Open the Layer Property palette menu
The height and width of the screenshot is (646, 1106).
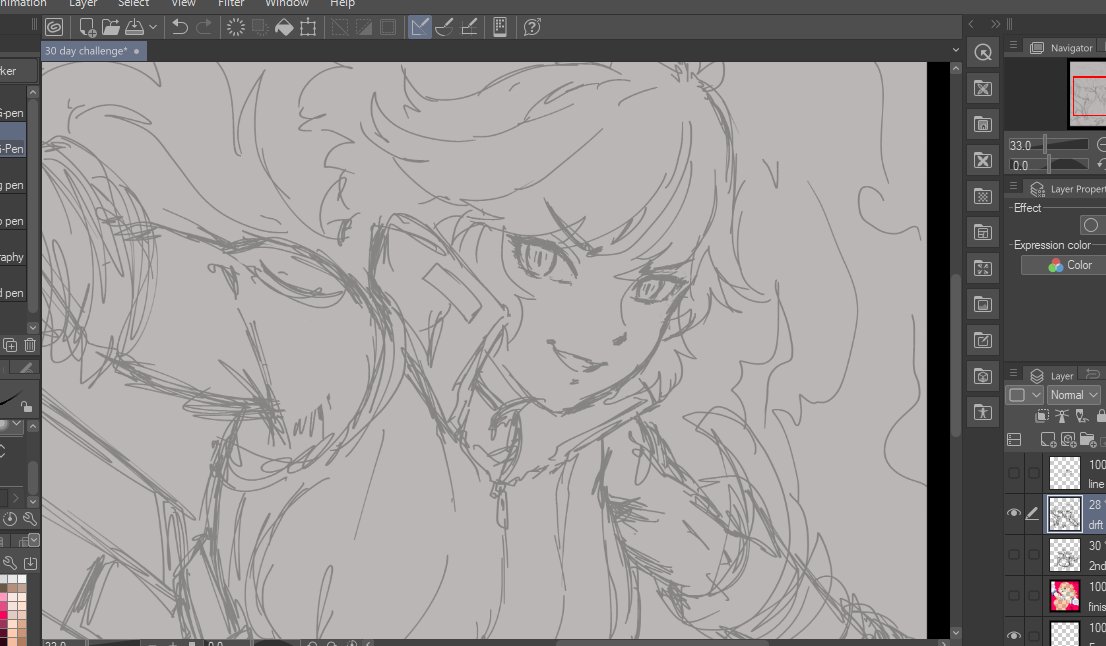pos(1014,186)
